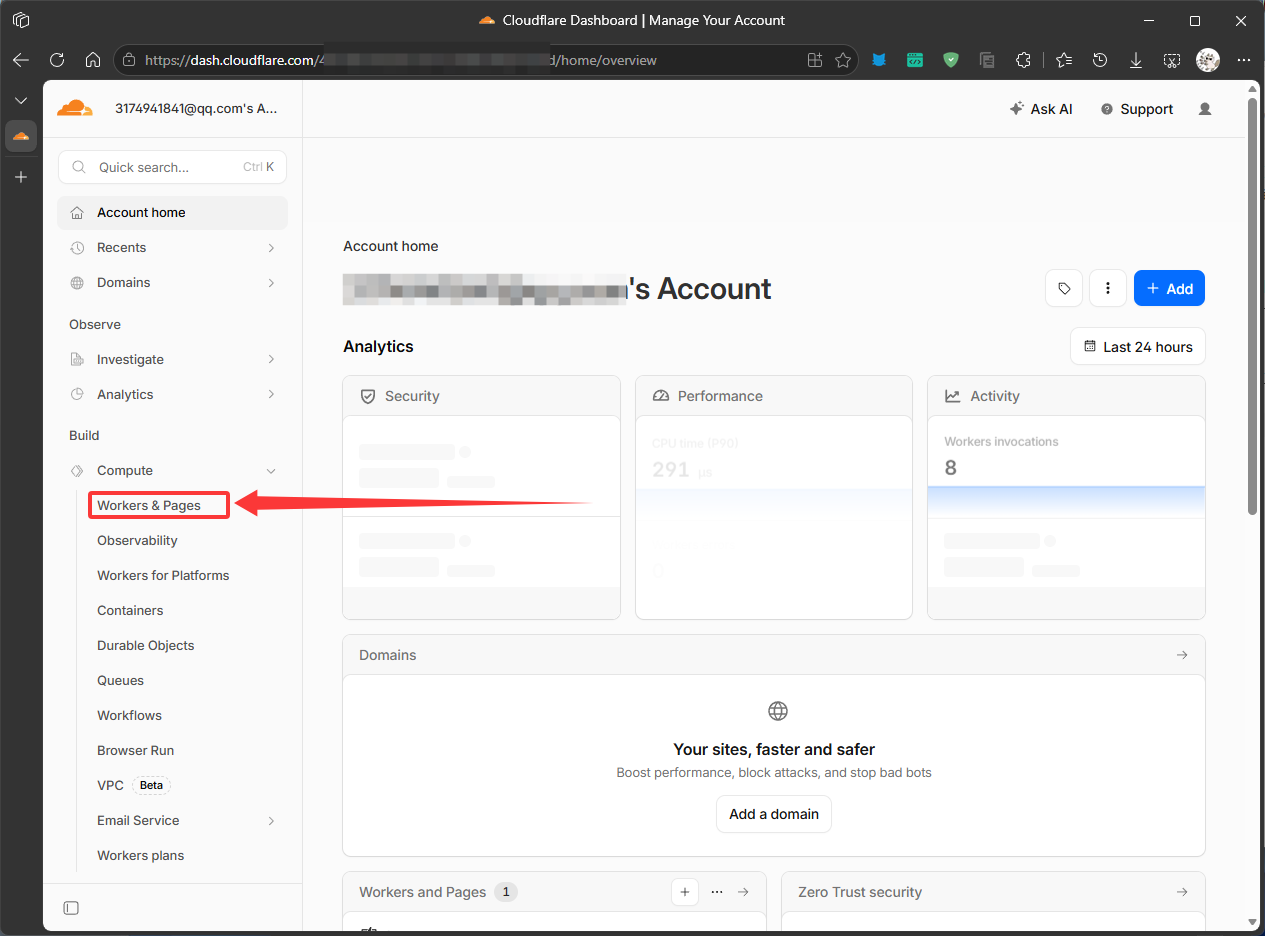
Task: Click the Investigate icon
Action: coord(77,359)
